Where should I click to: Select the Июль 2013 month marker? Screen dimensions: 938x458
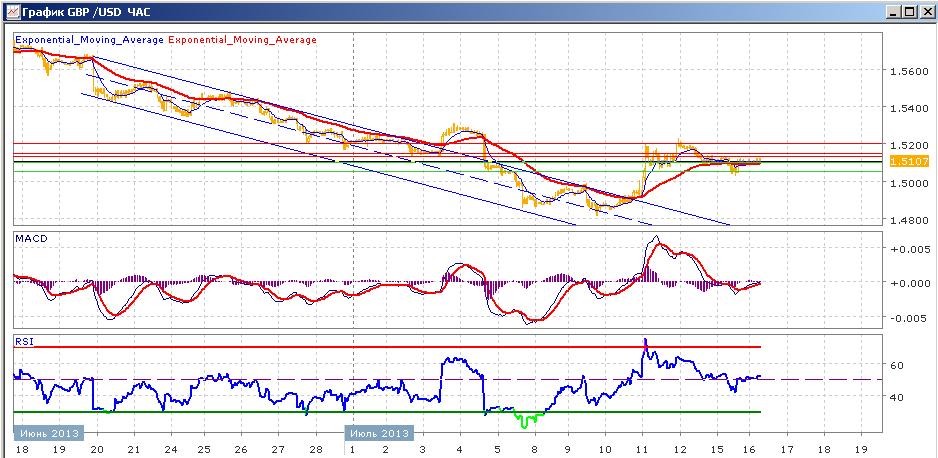[x=379, y=433]
